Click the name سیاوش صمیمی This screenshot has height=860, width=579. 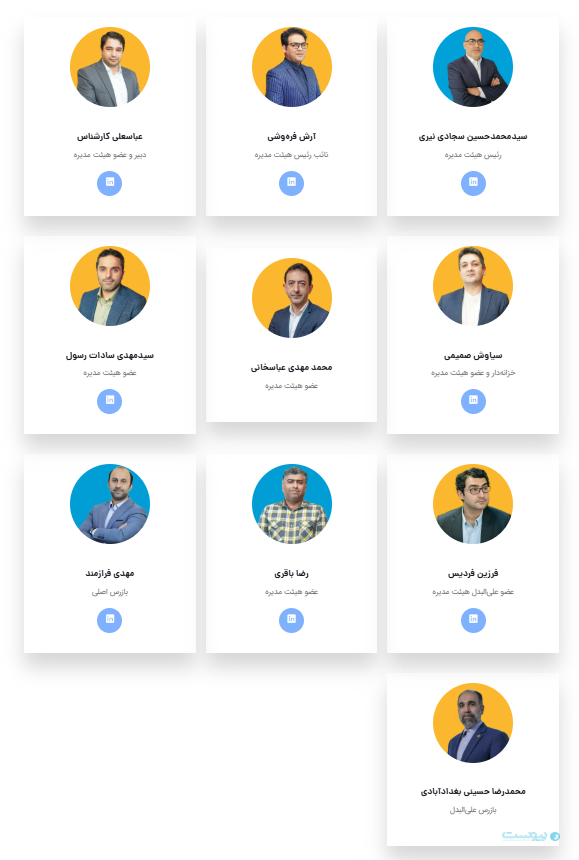pos(473,355)
